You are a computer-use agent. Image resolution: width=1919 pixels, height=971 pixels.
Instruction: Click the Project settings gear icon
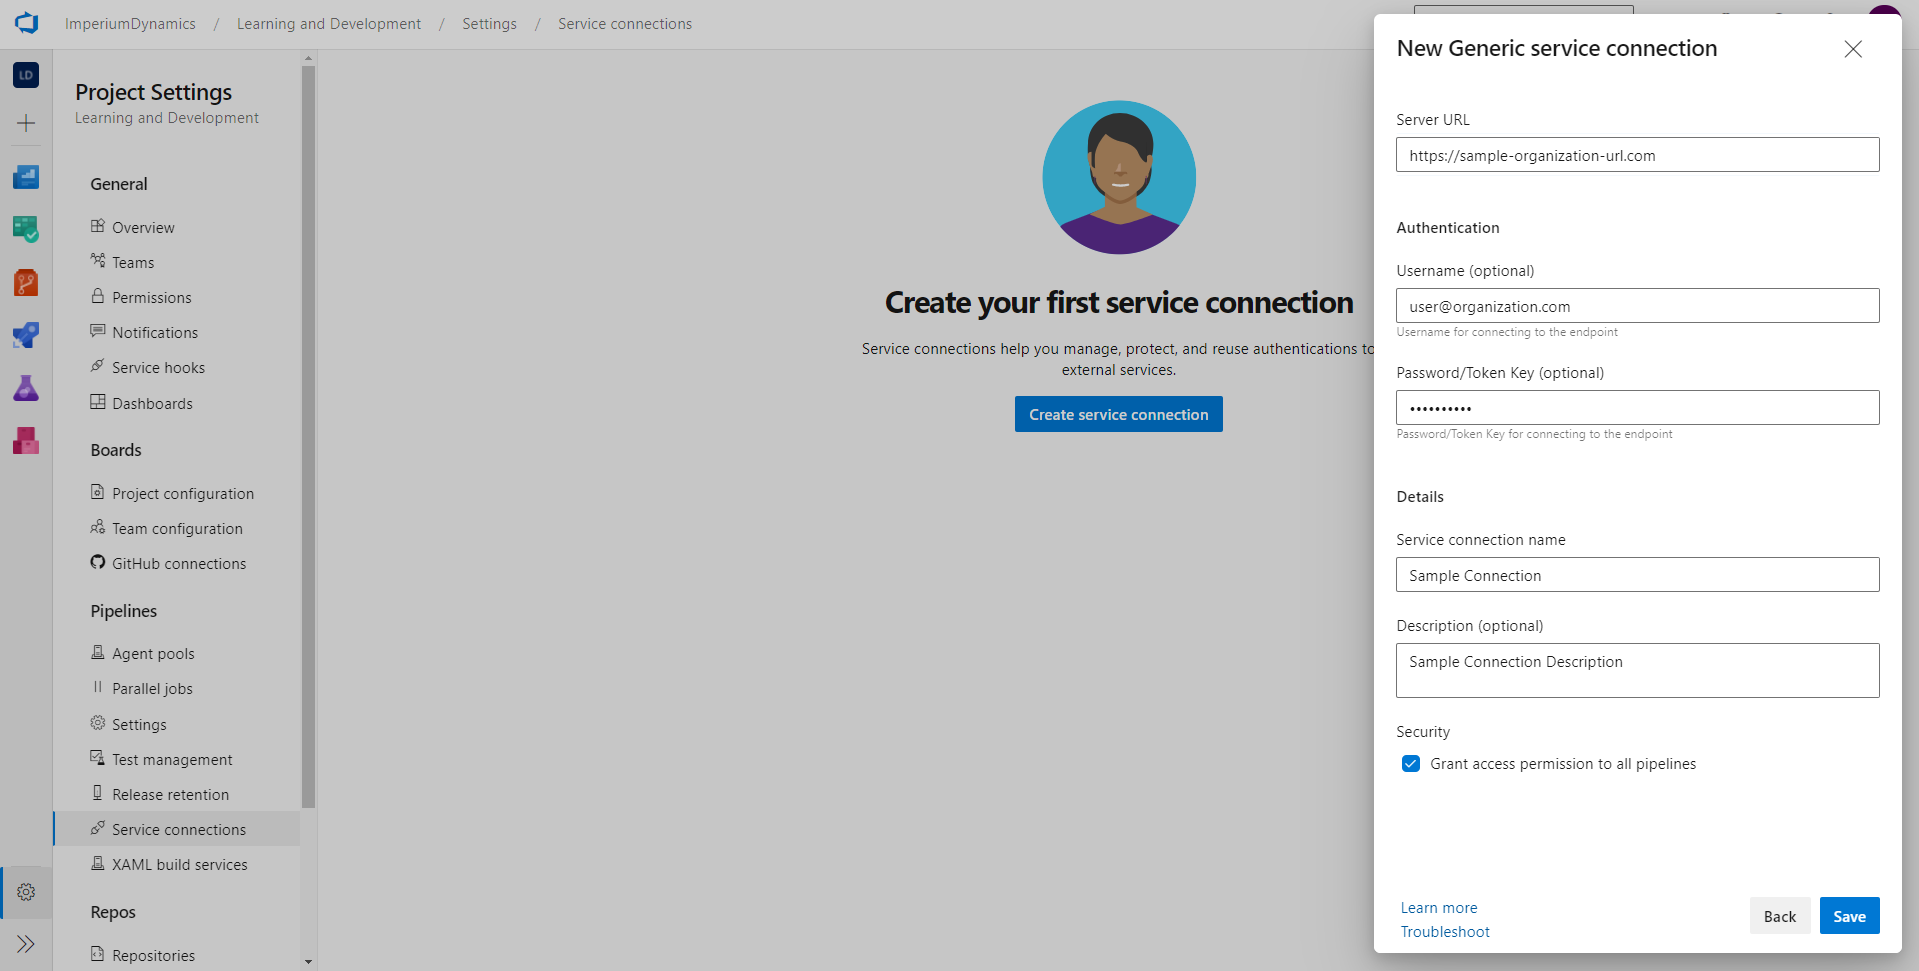point(26,892)
